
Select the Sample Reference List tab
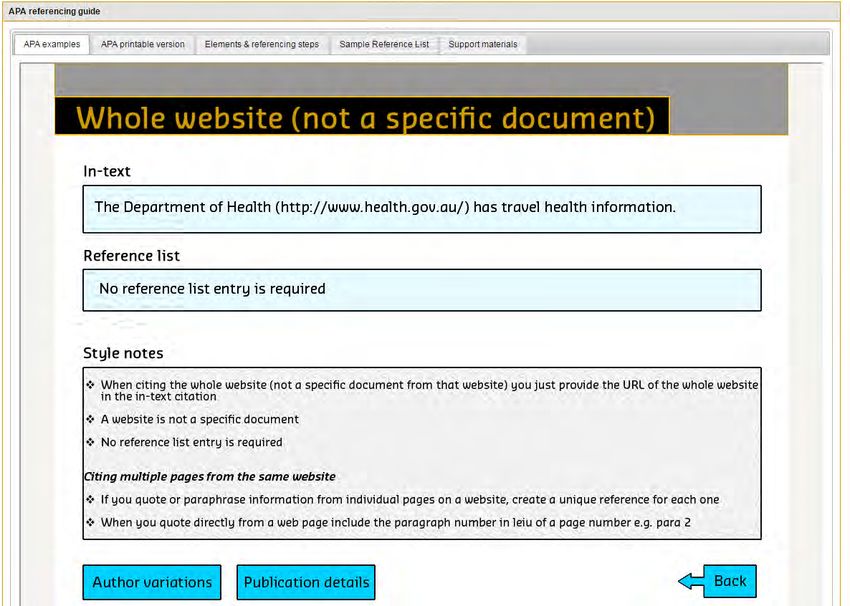[384, 44]
